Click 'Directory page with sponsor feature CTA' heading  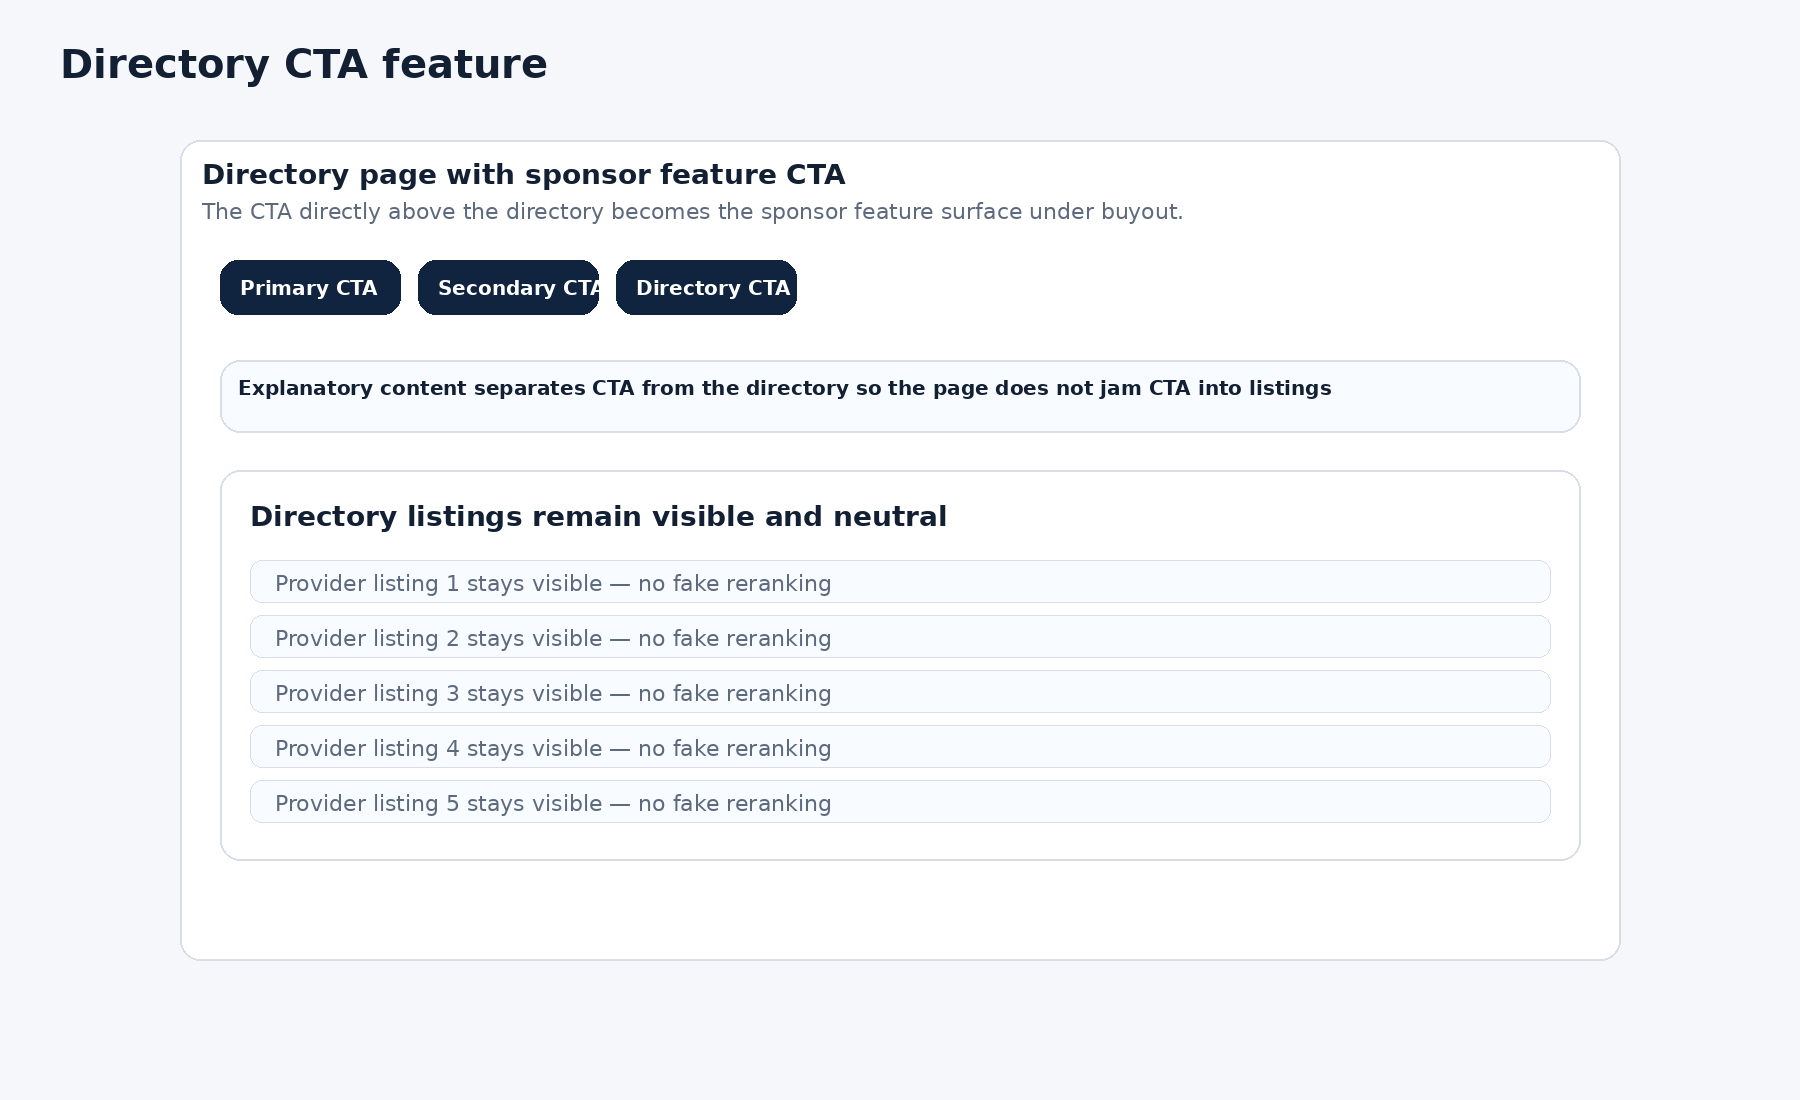pos(523,175)
